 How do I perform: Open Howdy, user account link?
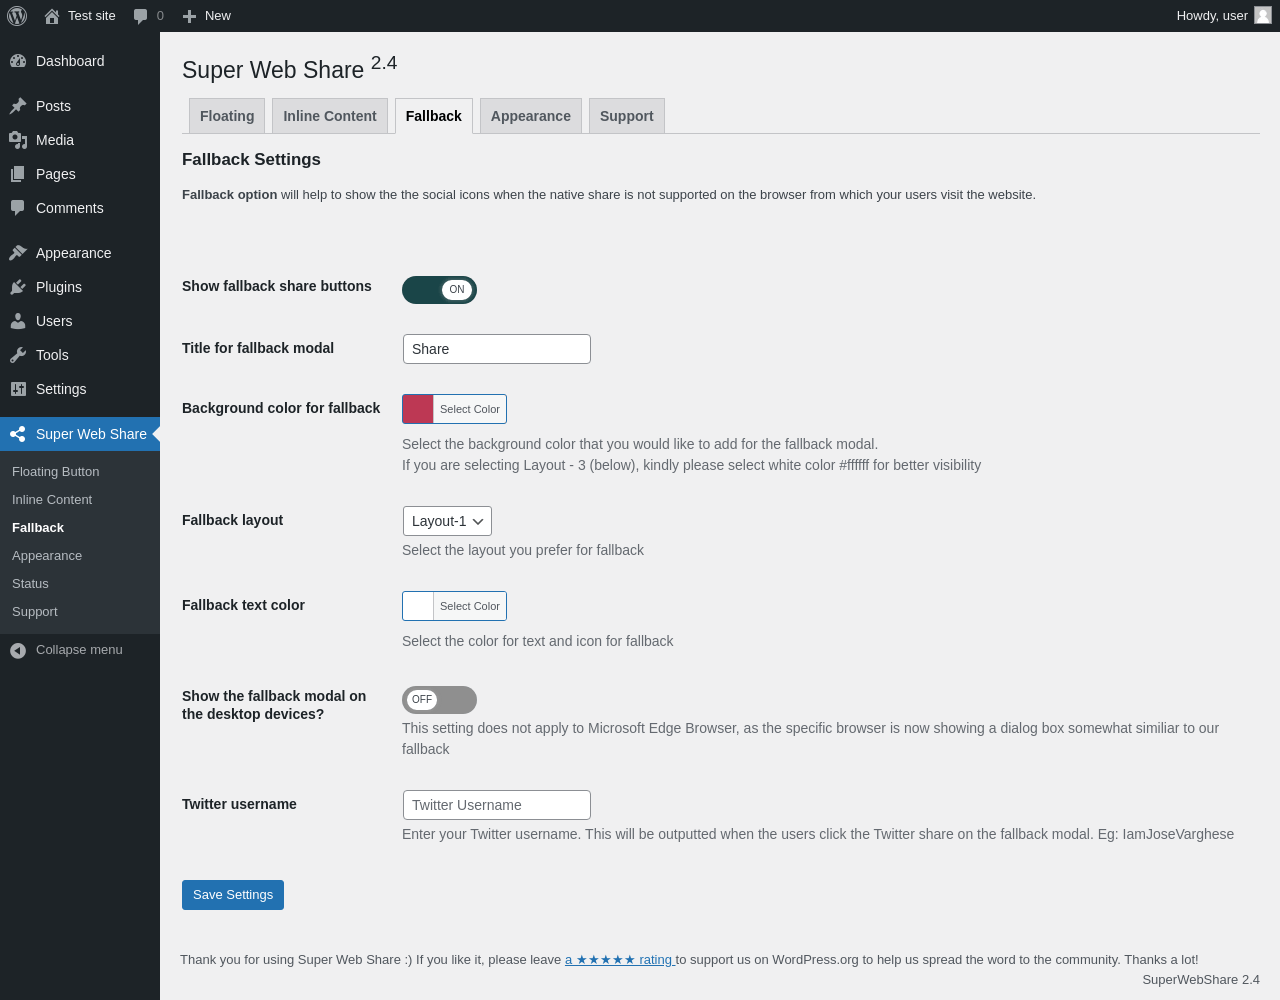(x=1223, y=16)
